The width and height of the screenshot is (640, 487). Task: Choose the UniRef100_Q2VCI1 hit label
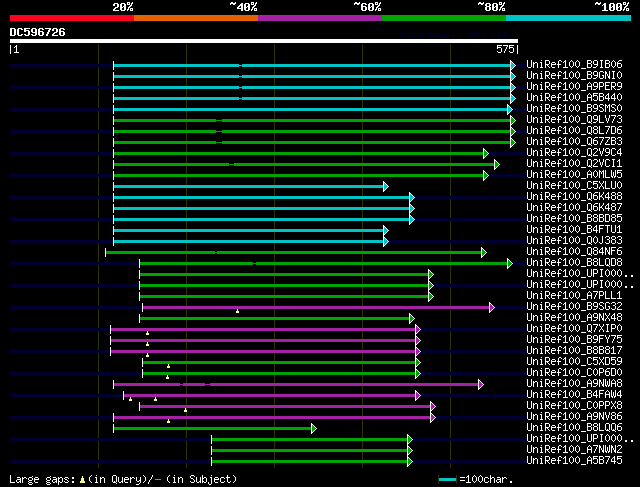[x=574, y=164]
